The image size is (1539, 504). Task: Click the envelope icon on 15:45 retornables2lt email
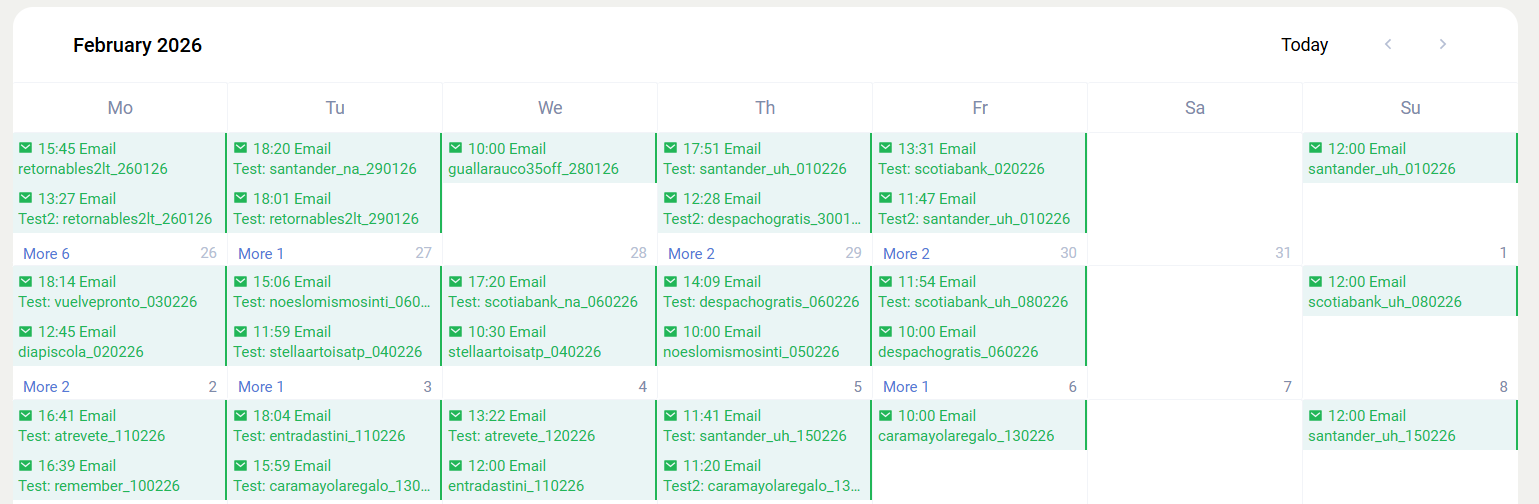point(26,148)
